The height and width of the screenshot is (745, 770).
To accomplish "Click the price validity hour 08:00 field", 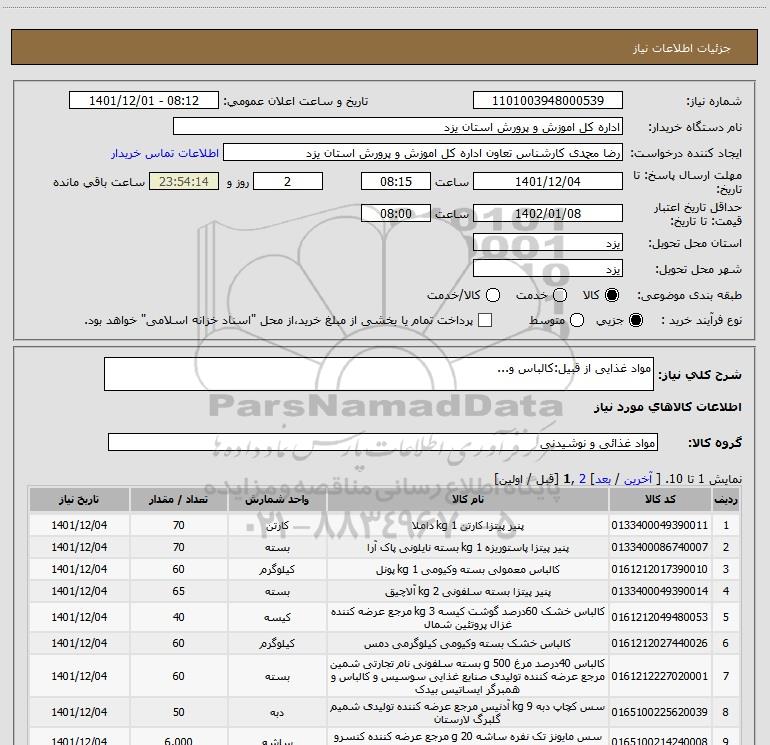I will click(x=396, y=213).
